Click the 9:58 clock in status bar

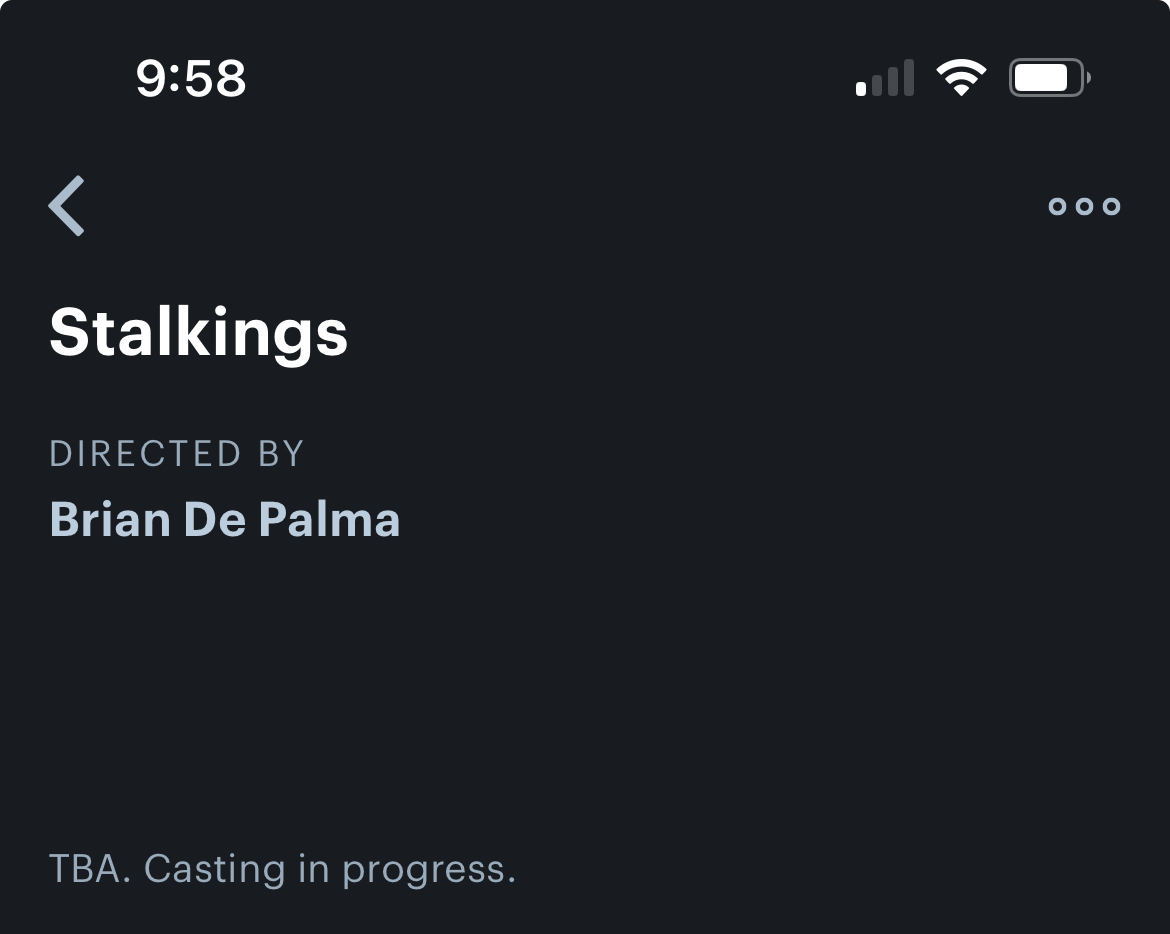(191, 79)
